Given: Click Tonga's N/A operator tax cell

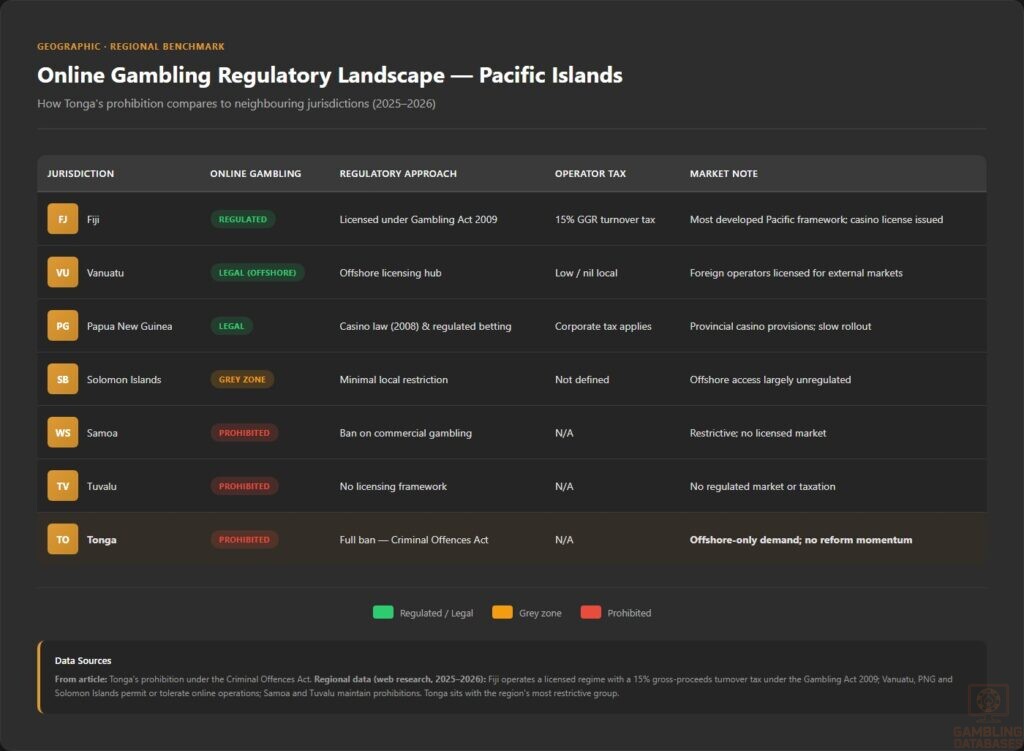Looking at the screenshot, I should tap(564, 540).
